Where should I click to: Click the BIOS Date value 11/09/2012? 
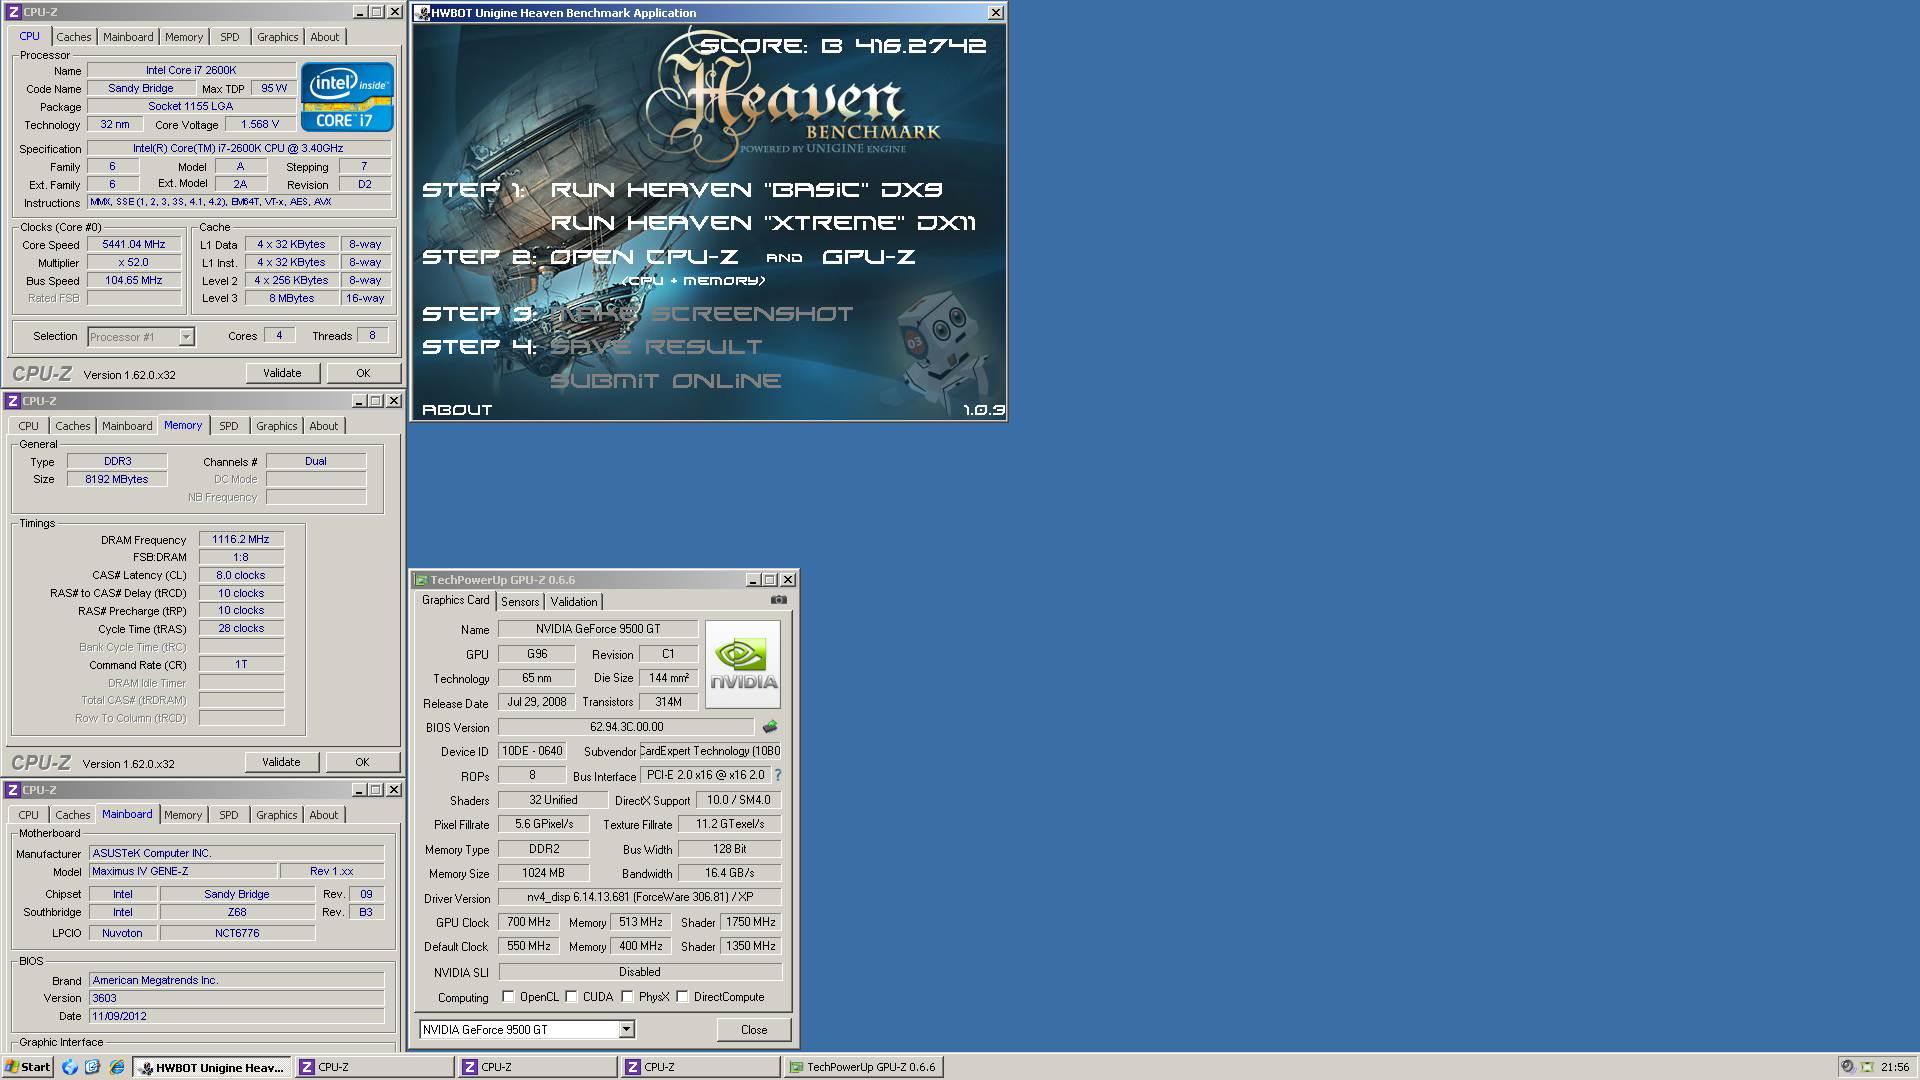pos(236,1016)
